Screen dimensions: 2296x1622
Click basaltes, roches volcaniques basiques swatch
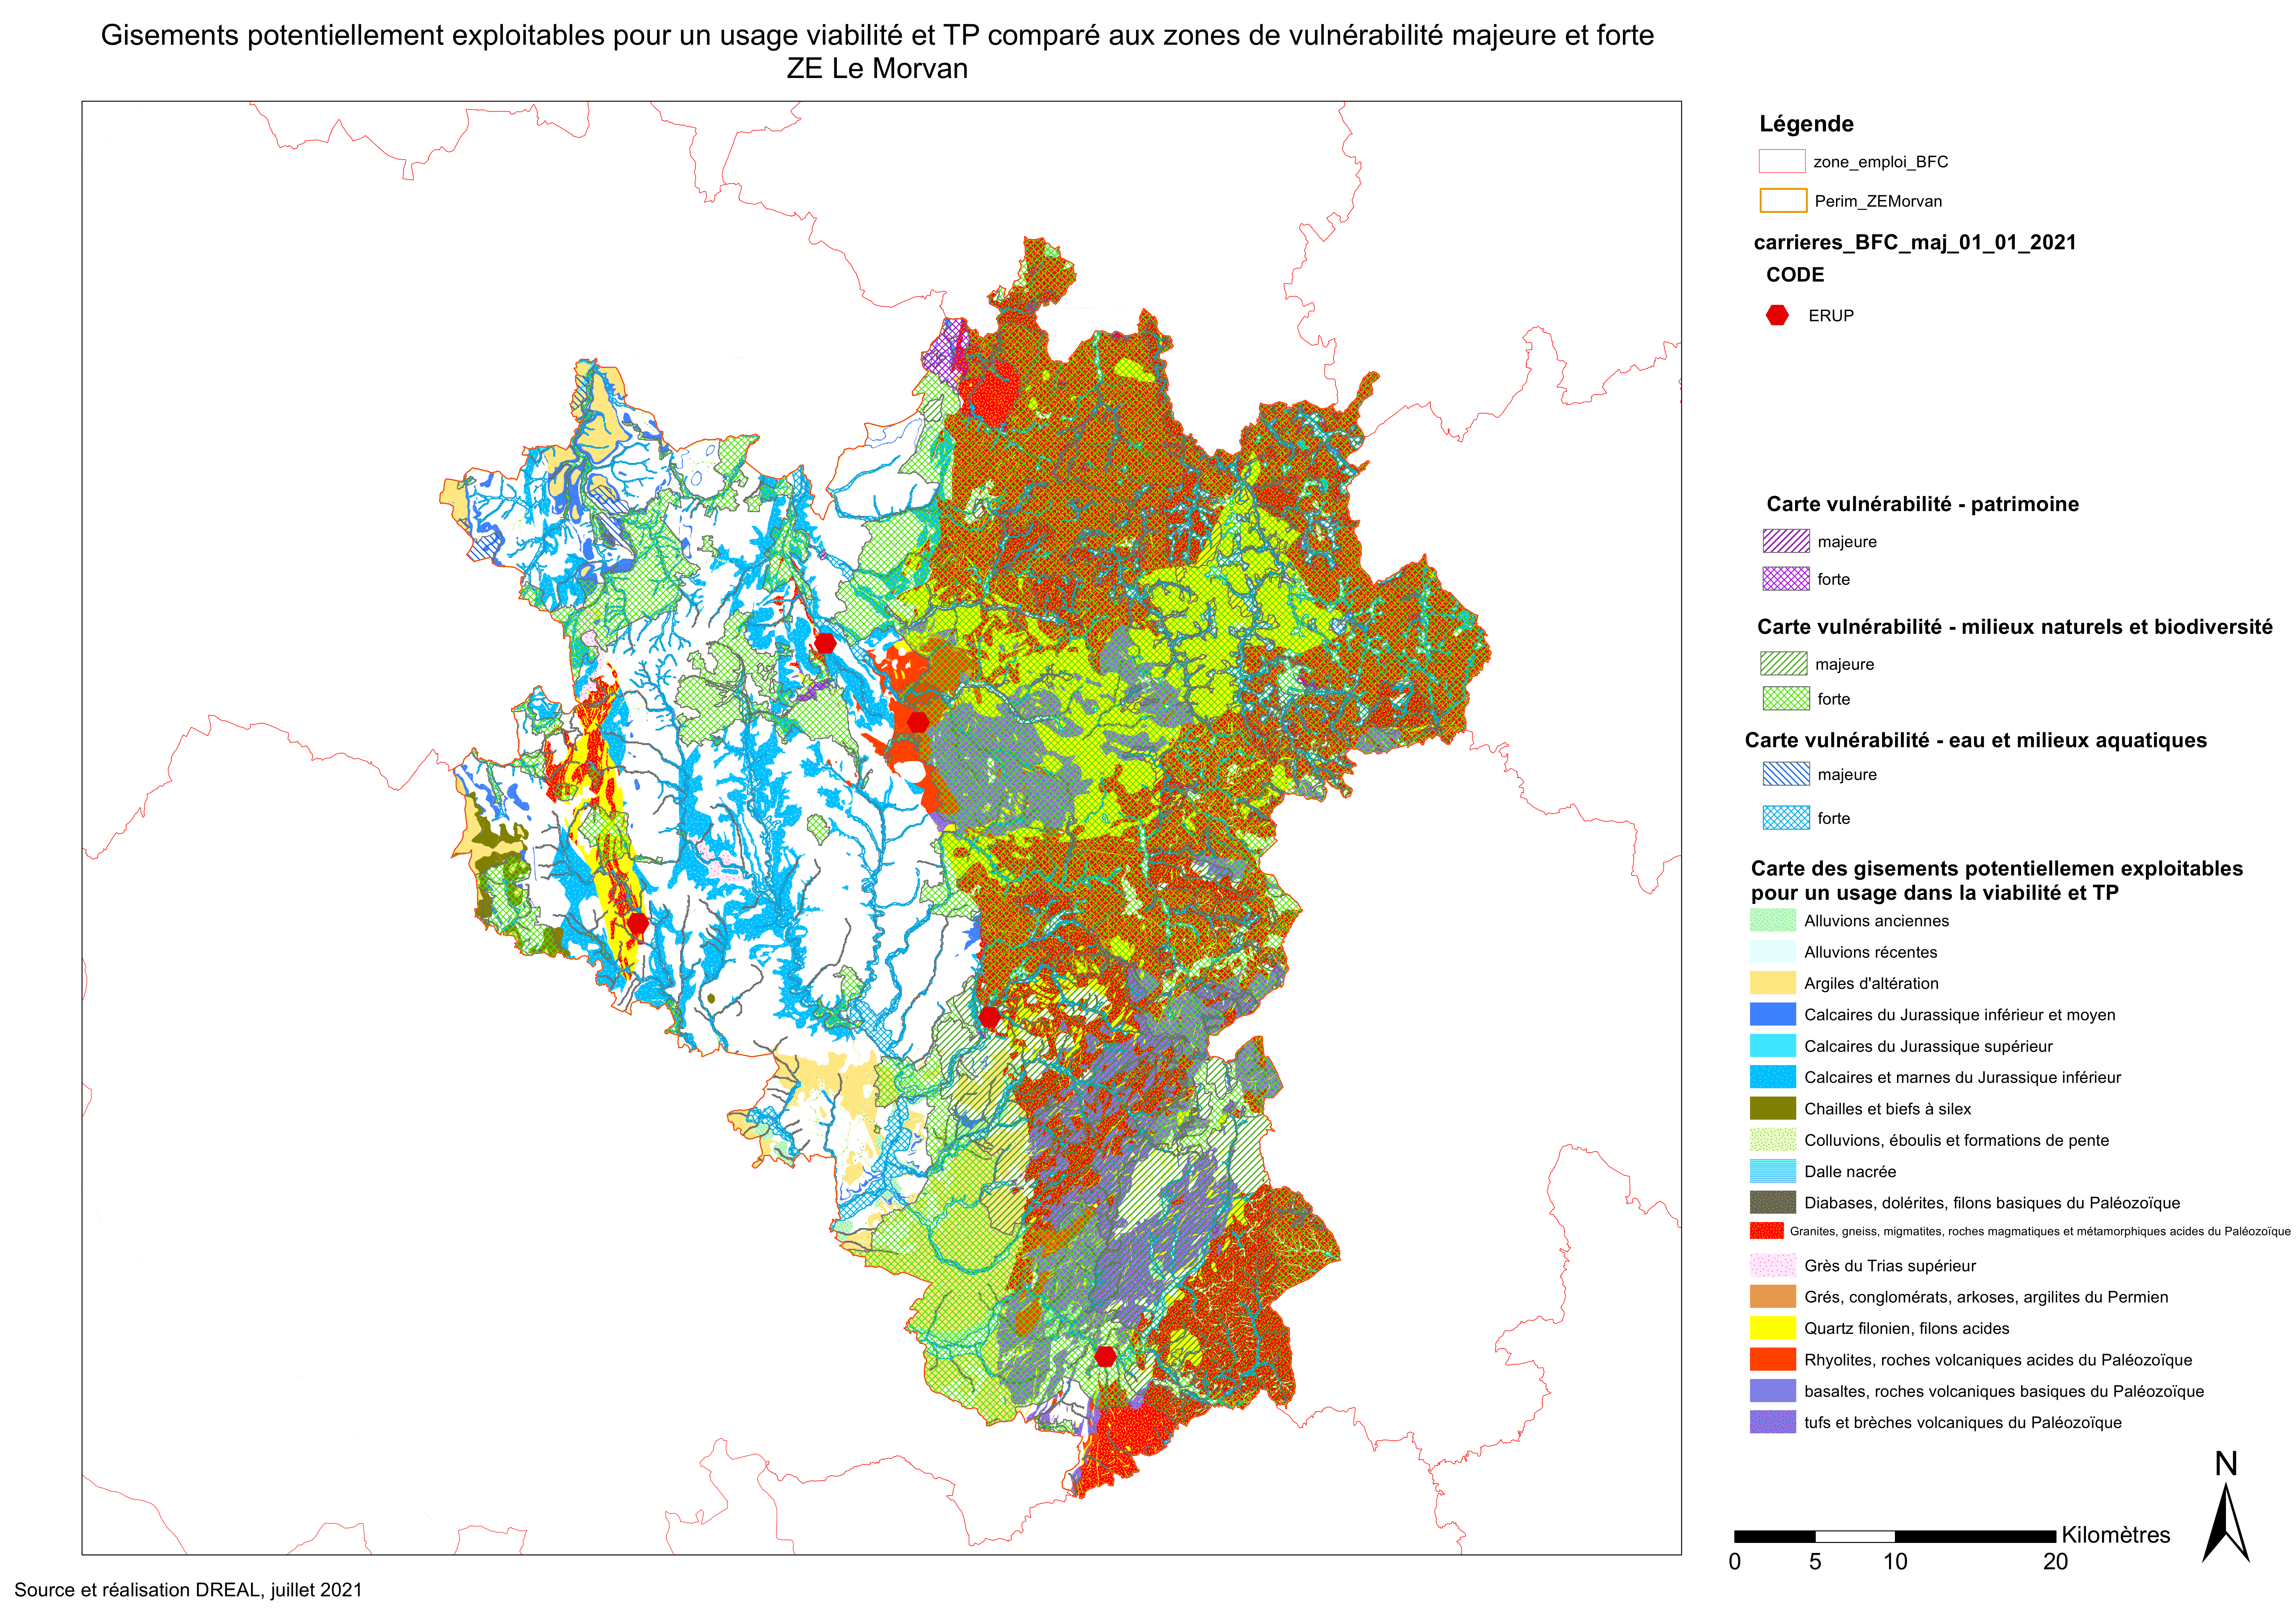[1773, 1391]
